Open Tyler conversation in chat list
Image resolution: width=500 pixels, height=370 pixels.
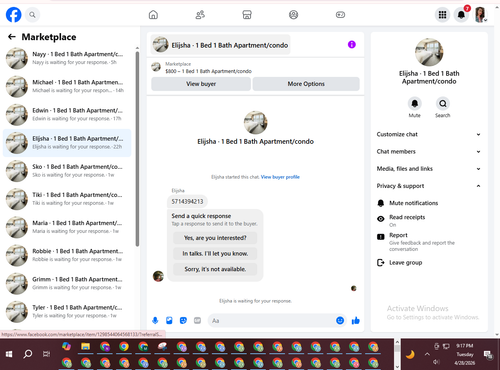point(67,312)
